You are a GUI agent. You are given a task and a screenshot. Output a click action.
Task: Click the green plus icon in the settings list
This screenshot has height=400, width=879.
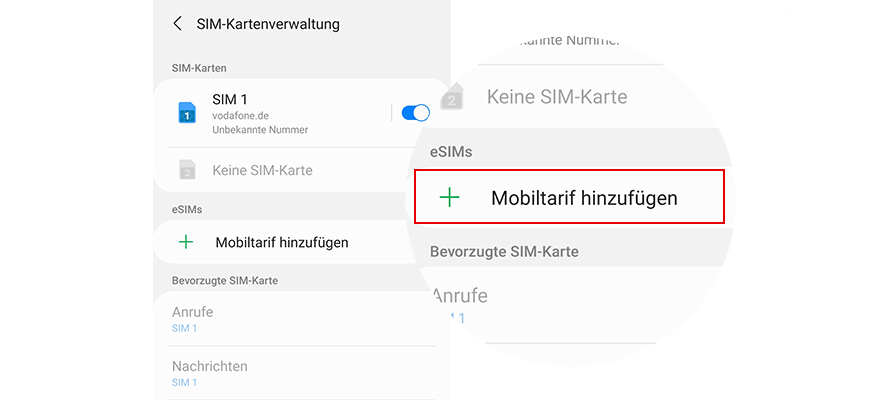coord(185,242)
